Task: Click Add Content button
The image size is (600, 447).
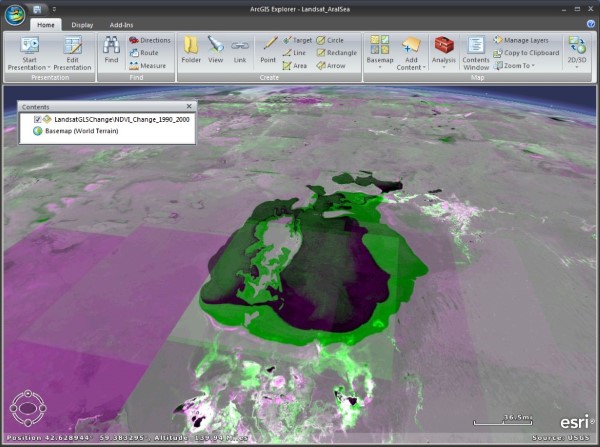Action: (411, 53)
